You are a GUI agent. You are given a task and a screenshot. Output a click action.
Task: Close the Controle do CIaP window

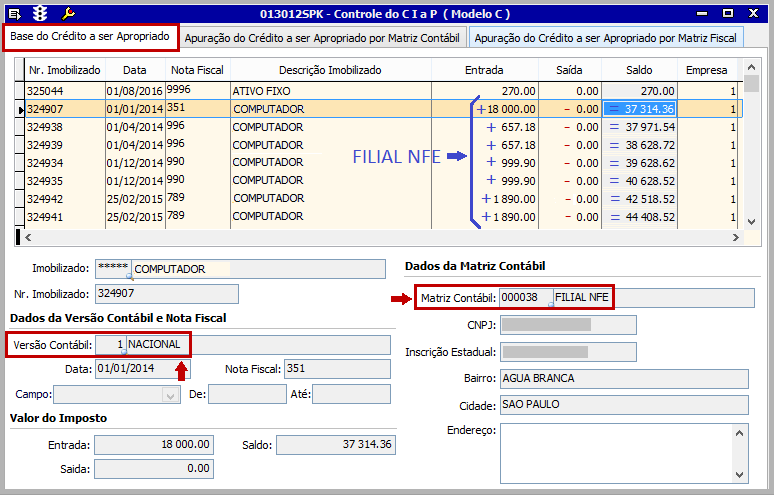[753, 13]
